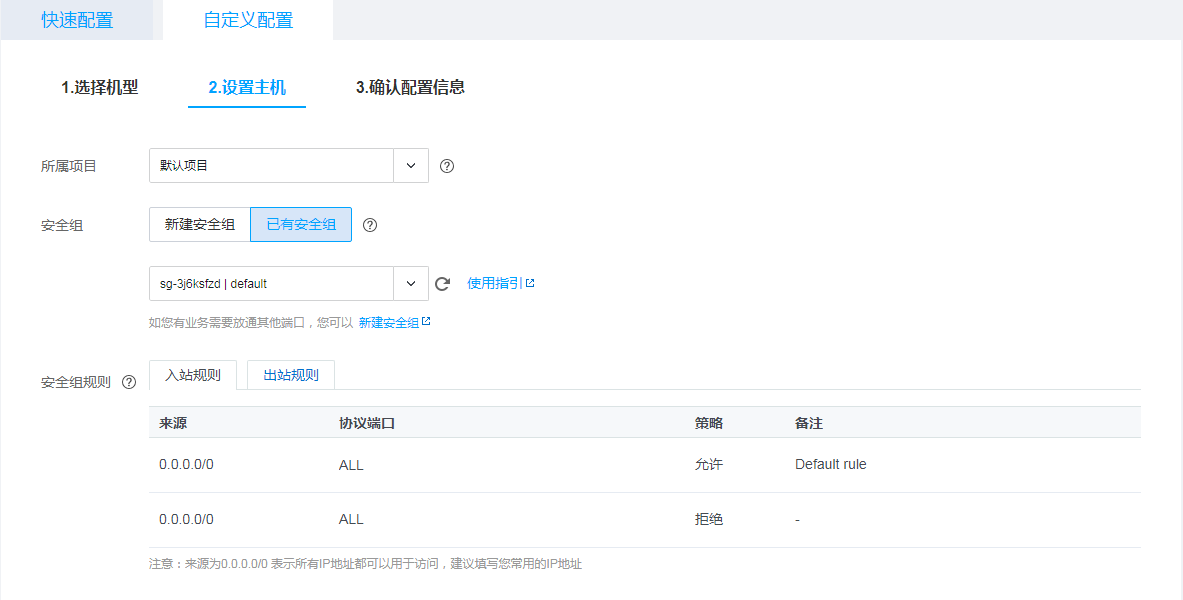Viewport: 1183px width, 600px height.
Task: Refresh the security group list
Action: [x=442, y=284]
